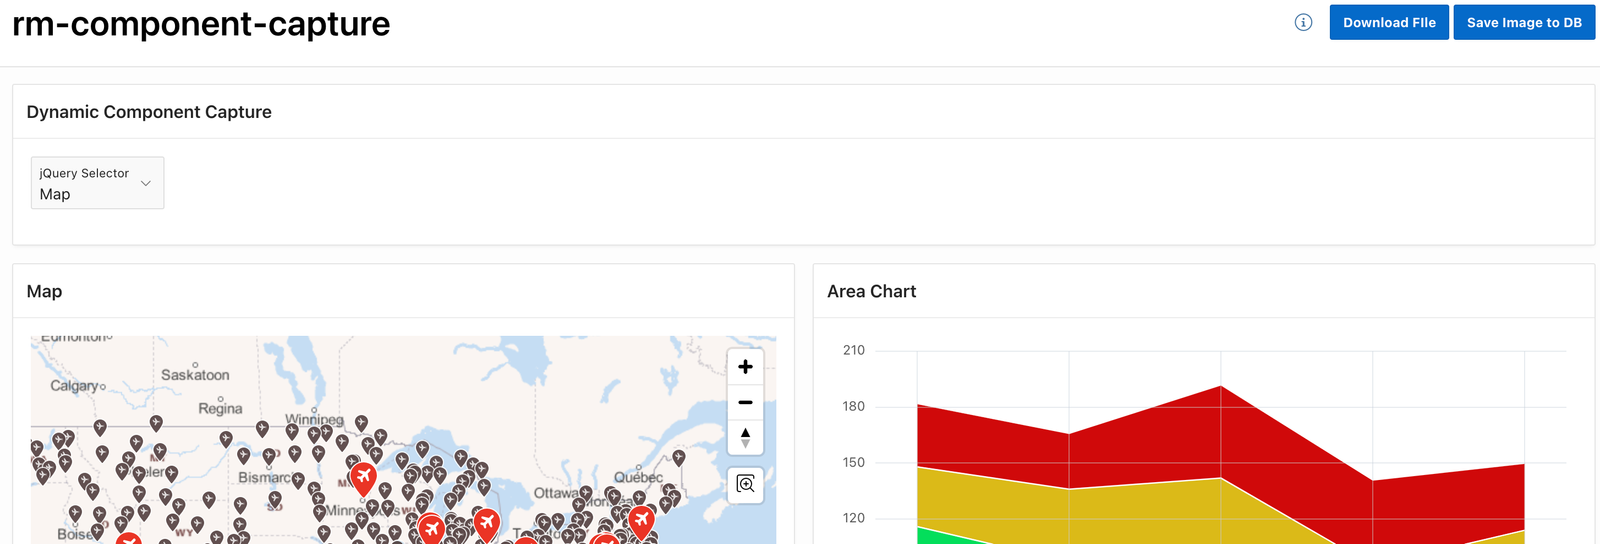This screenshot has height=544, width=1600.
Task: Click the Download File button
Action: click(1388, 22)
